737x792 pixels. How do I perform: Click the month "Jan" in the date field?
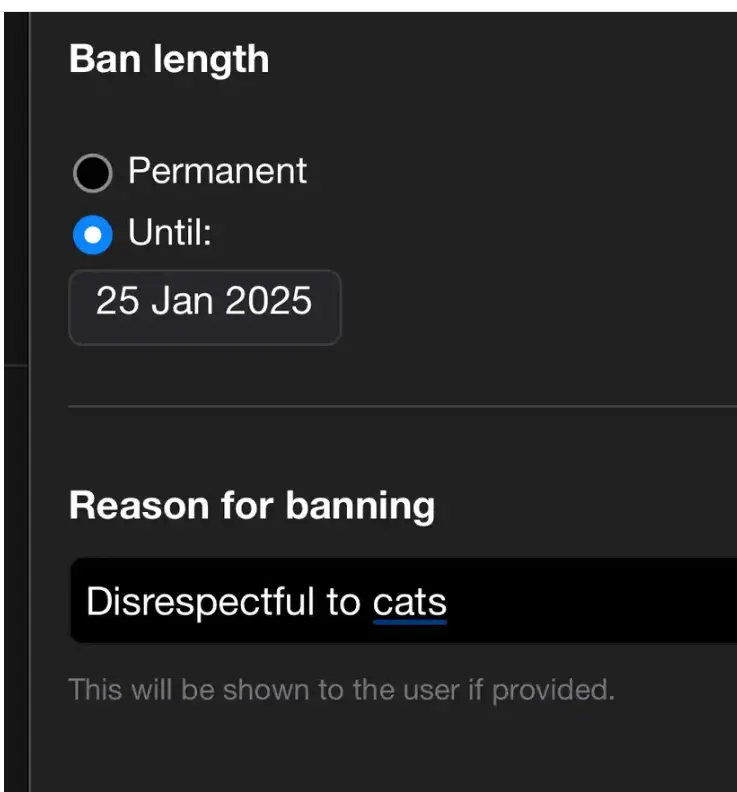(177, 302)
